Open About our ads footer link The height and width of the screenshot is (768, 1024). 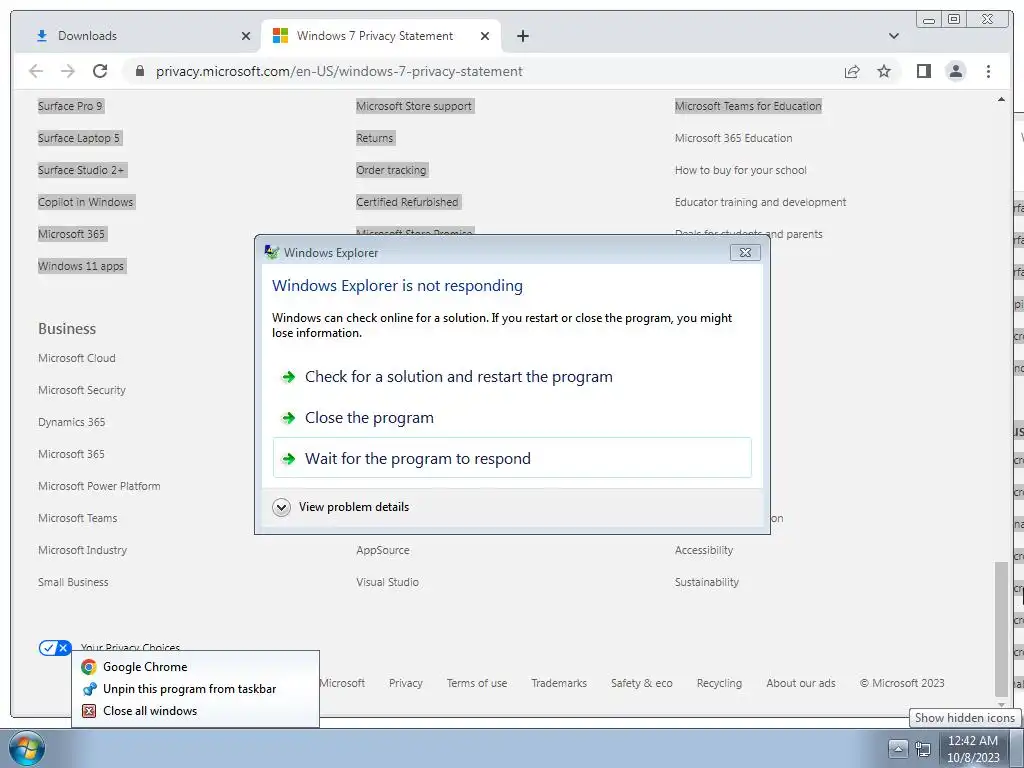(801, 683)
